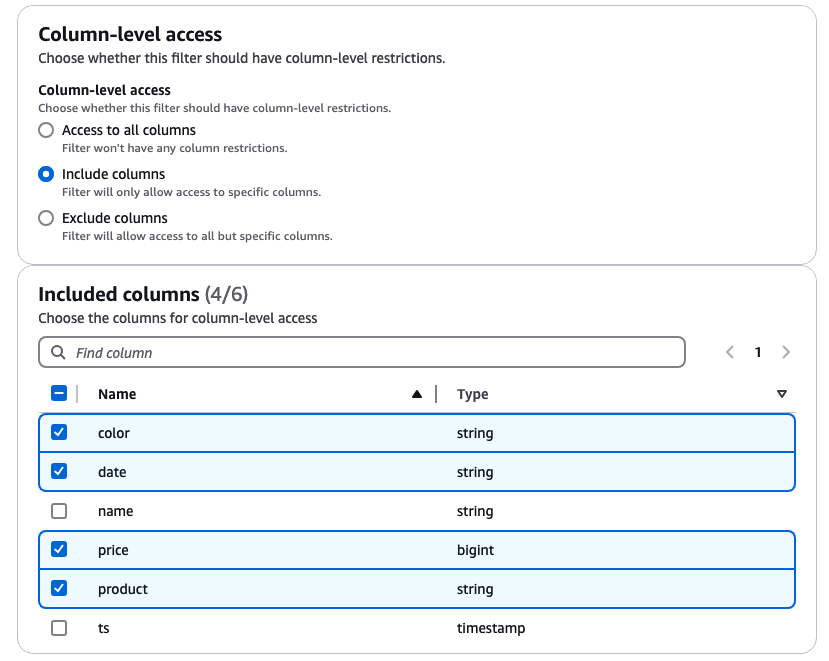
Task: Focus the Find column search field
Action: tap(362, 352)
